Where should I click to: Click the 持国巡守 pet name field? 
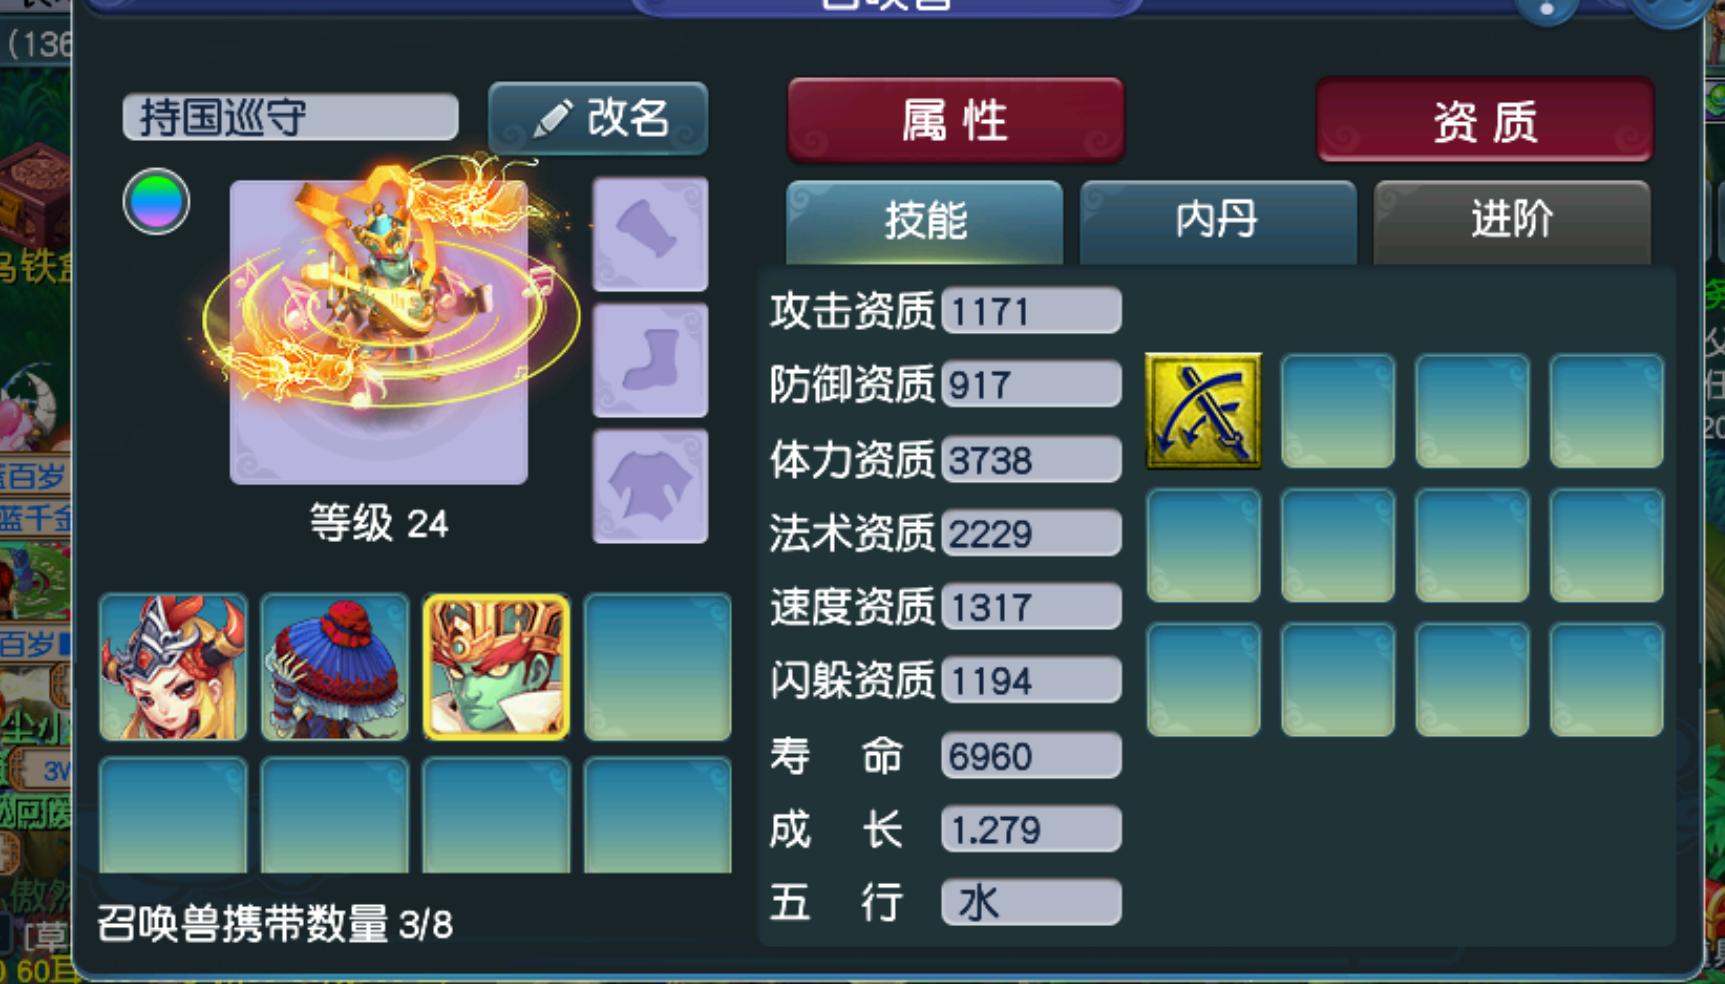pyautogui.click(x=290, y=117)
